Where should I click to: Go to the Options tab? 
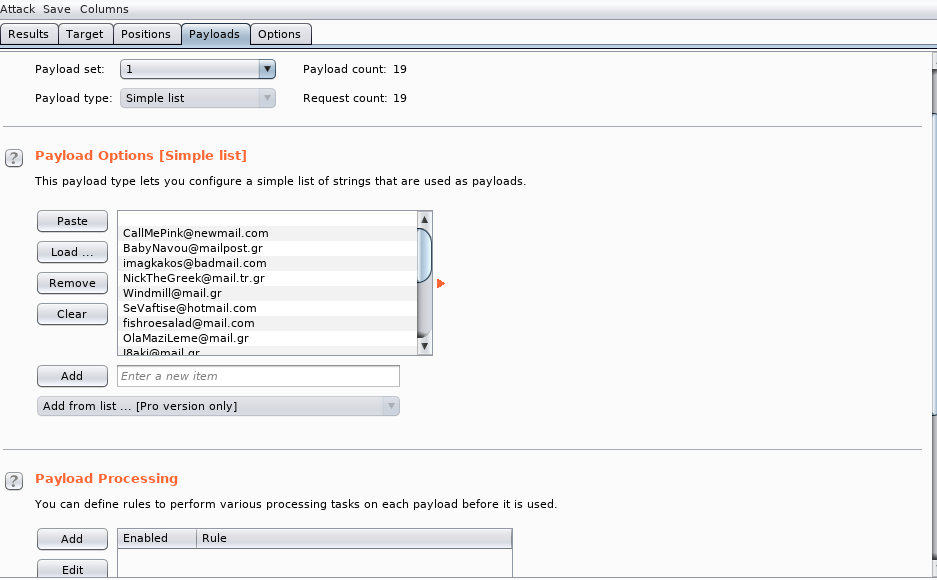[x=279, y=34]
